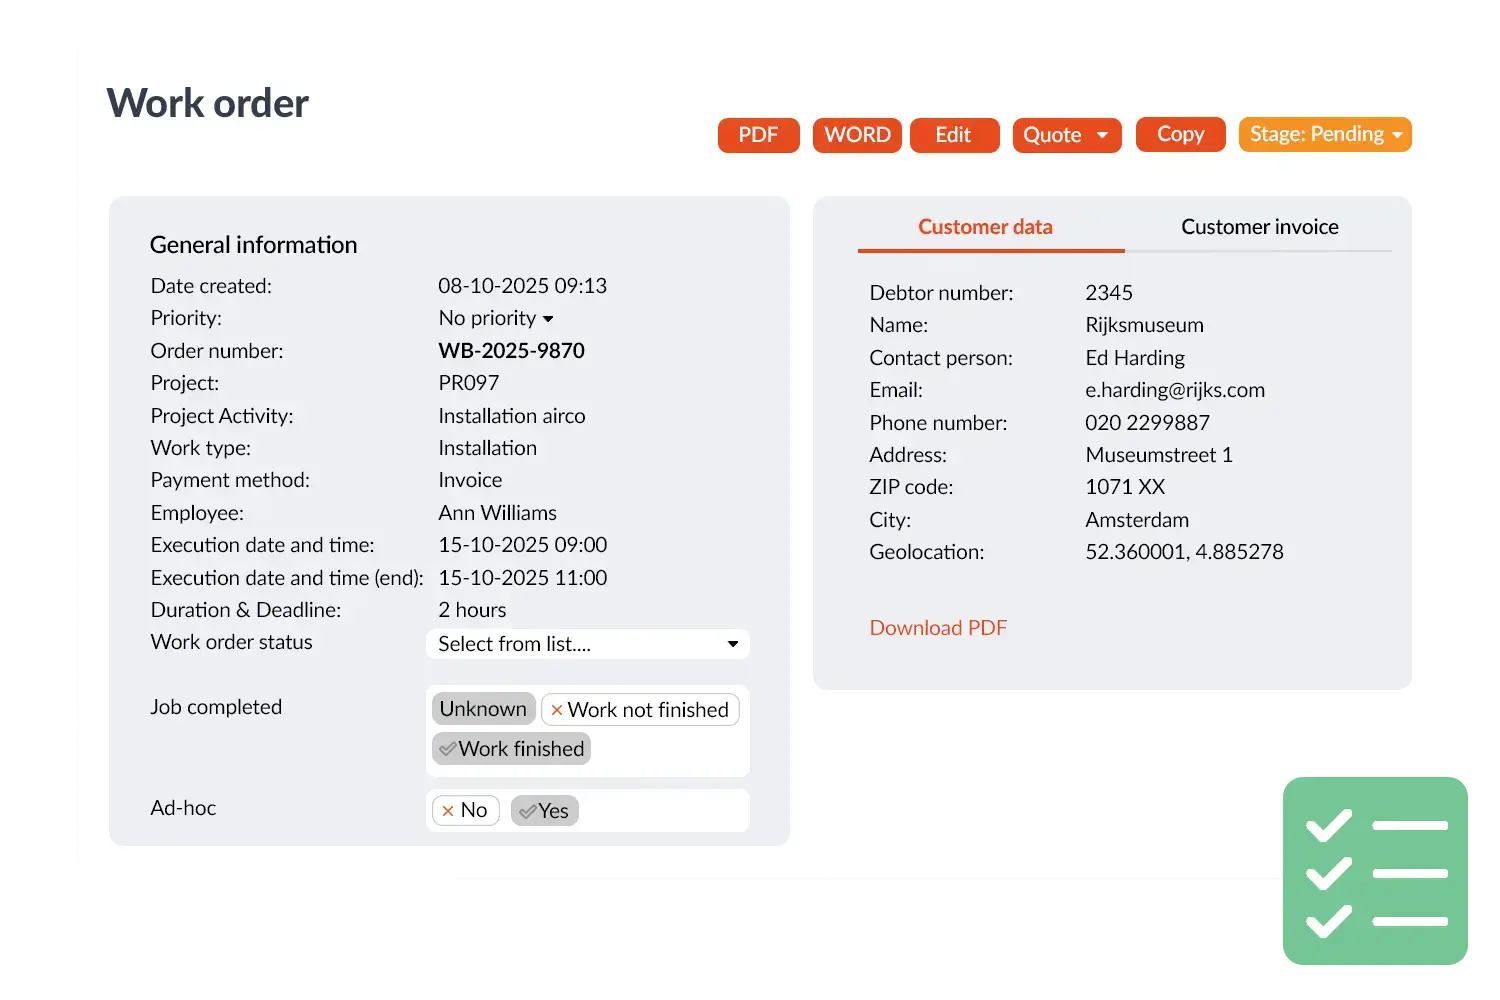
Task: Select the Unknown job completed option
Action: (483, 709)
